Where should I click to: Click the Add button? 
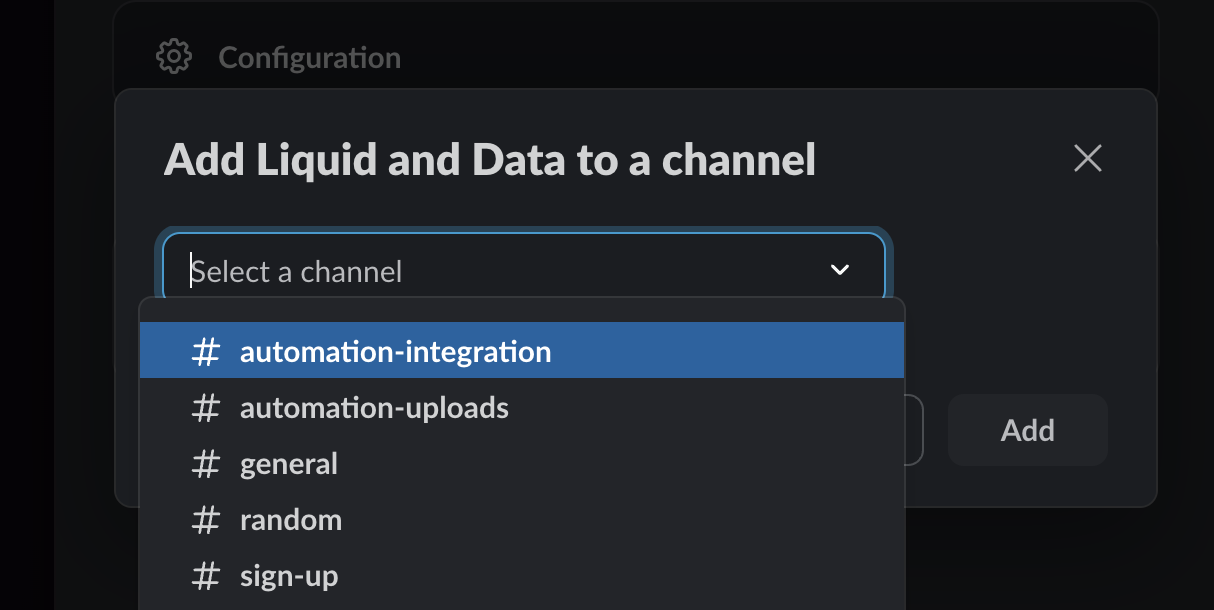pyautogui.click(x=1027, y=430)
